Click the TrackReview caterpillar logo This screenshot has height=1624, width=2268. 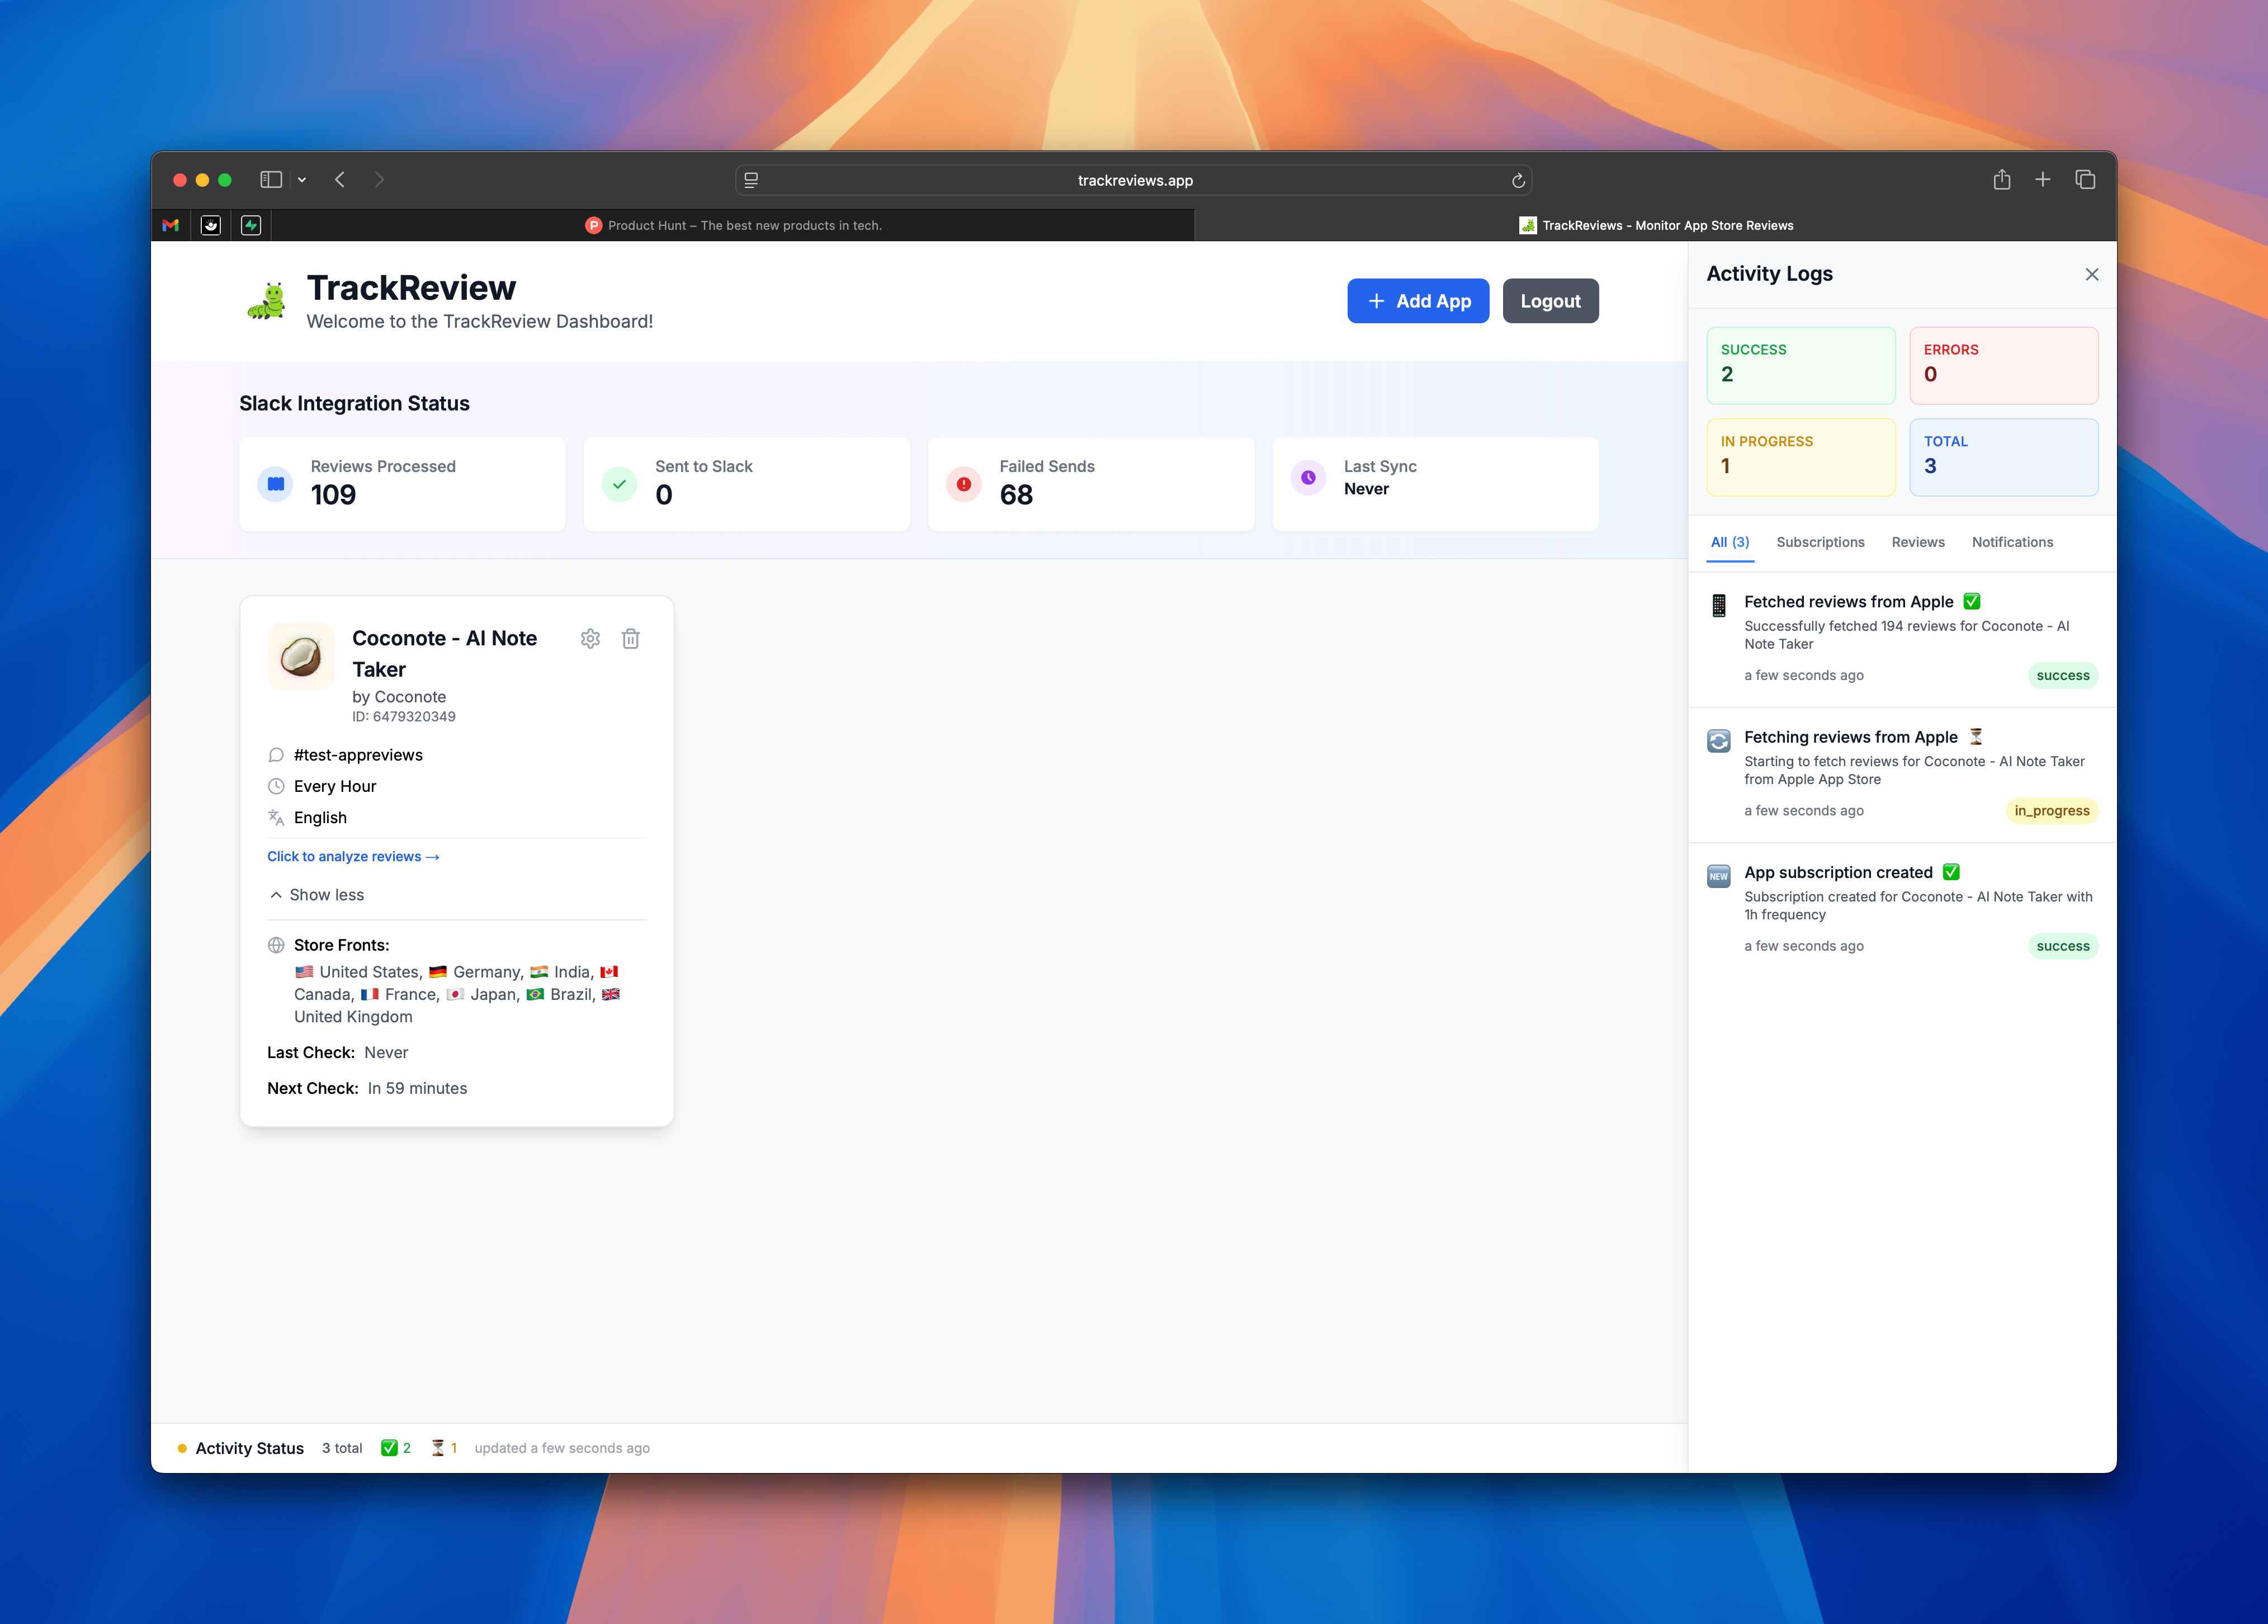tap(267, 300)
